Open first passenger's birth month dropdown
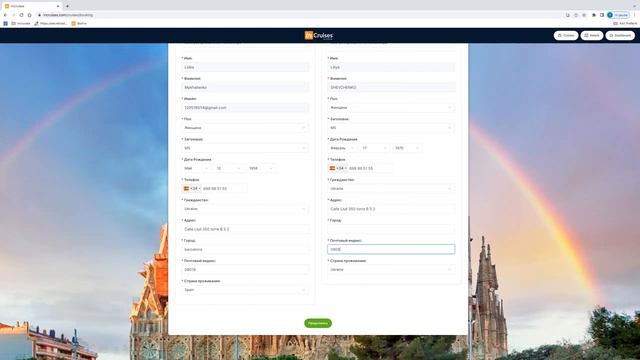 (196, 168)
